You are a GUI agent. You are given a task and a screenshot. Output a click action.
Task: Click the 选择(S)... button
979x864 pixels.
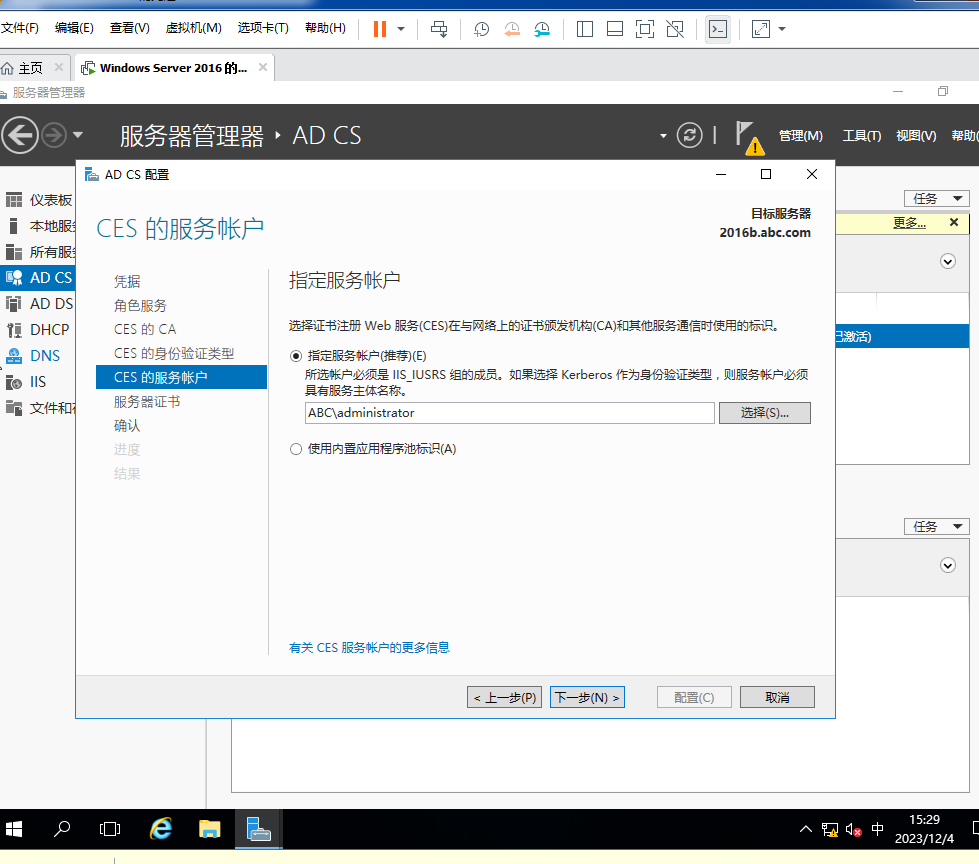pos(764,413)
